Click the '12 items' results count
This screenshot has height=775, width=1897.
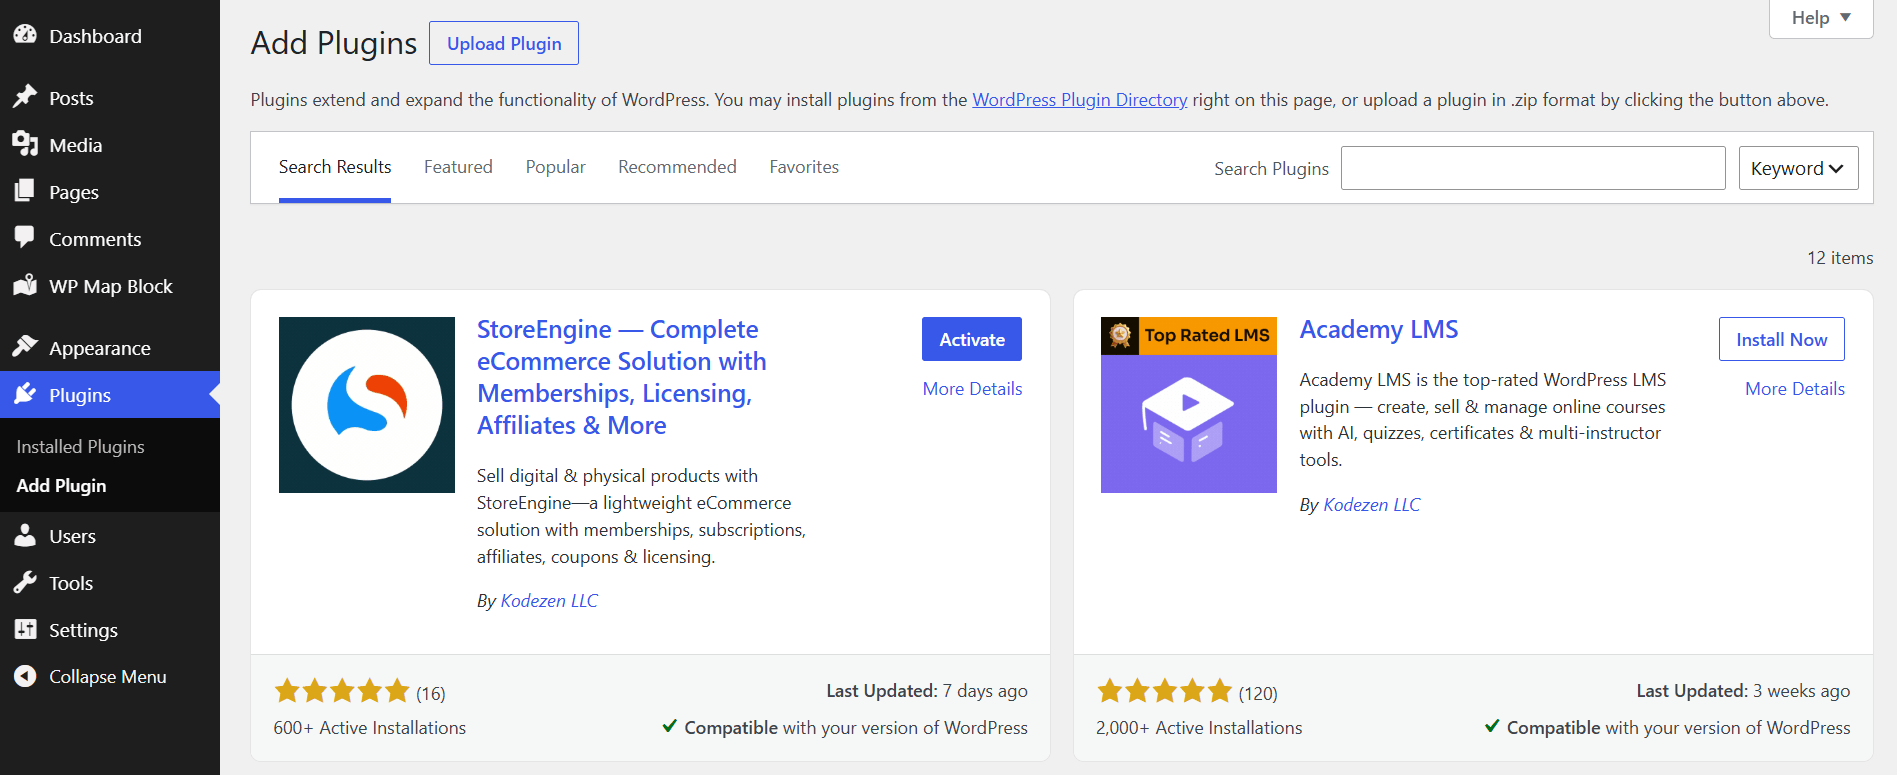click(1840, 258)
